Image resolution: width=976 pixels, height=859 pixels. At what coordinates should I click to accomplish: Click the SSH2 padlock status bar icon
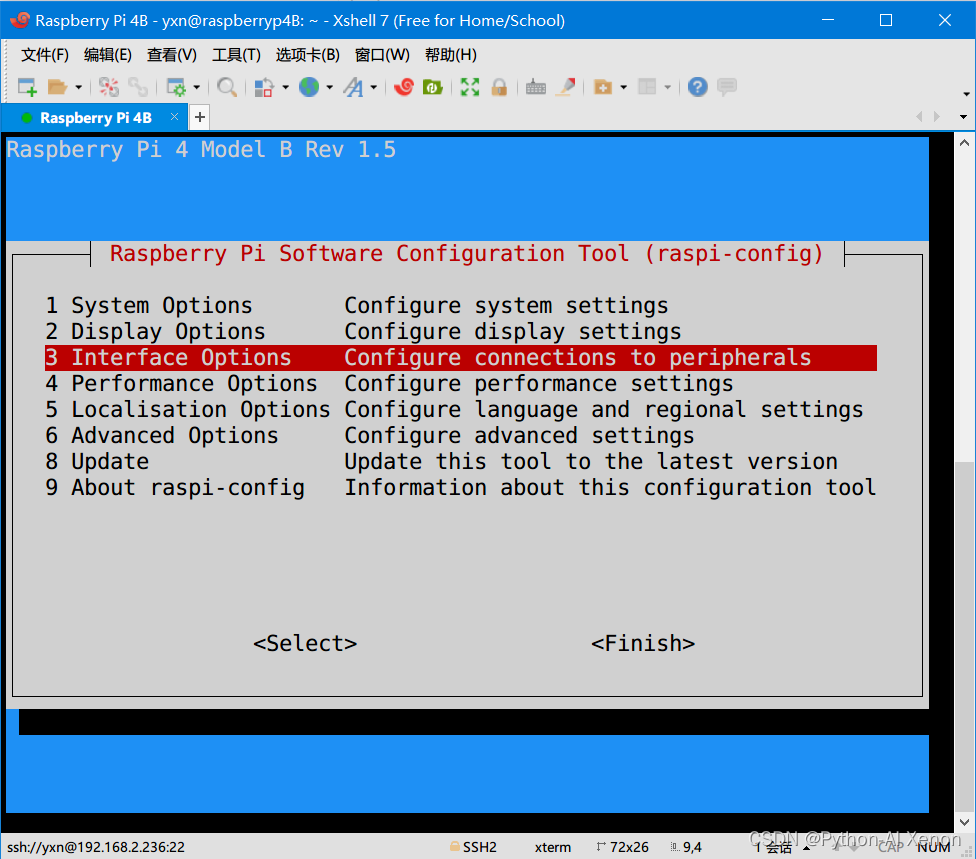coord(455,847)
